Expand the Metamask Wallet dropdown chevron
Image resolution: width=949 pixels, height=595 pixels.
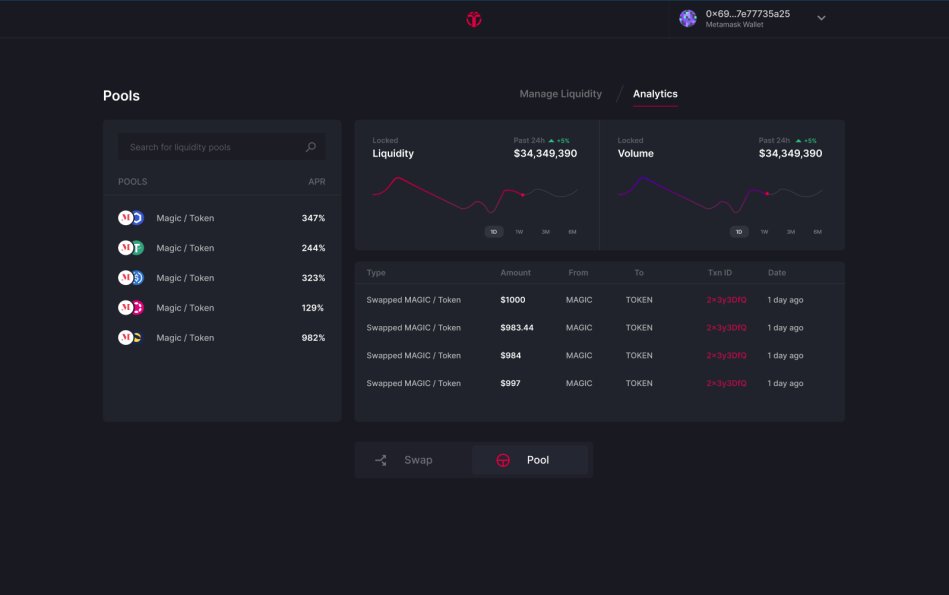tap(821, 18)
